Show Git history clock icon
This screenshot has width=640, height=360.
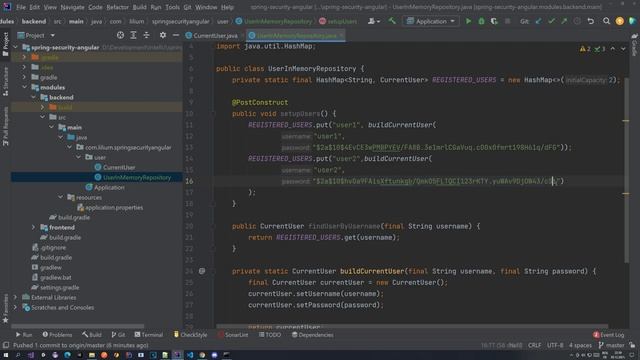click(577, 21)
